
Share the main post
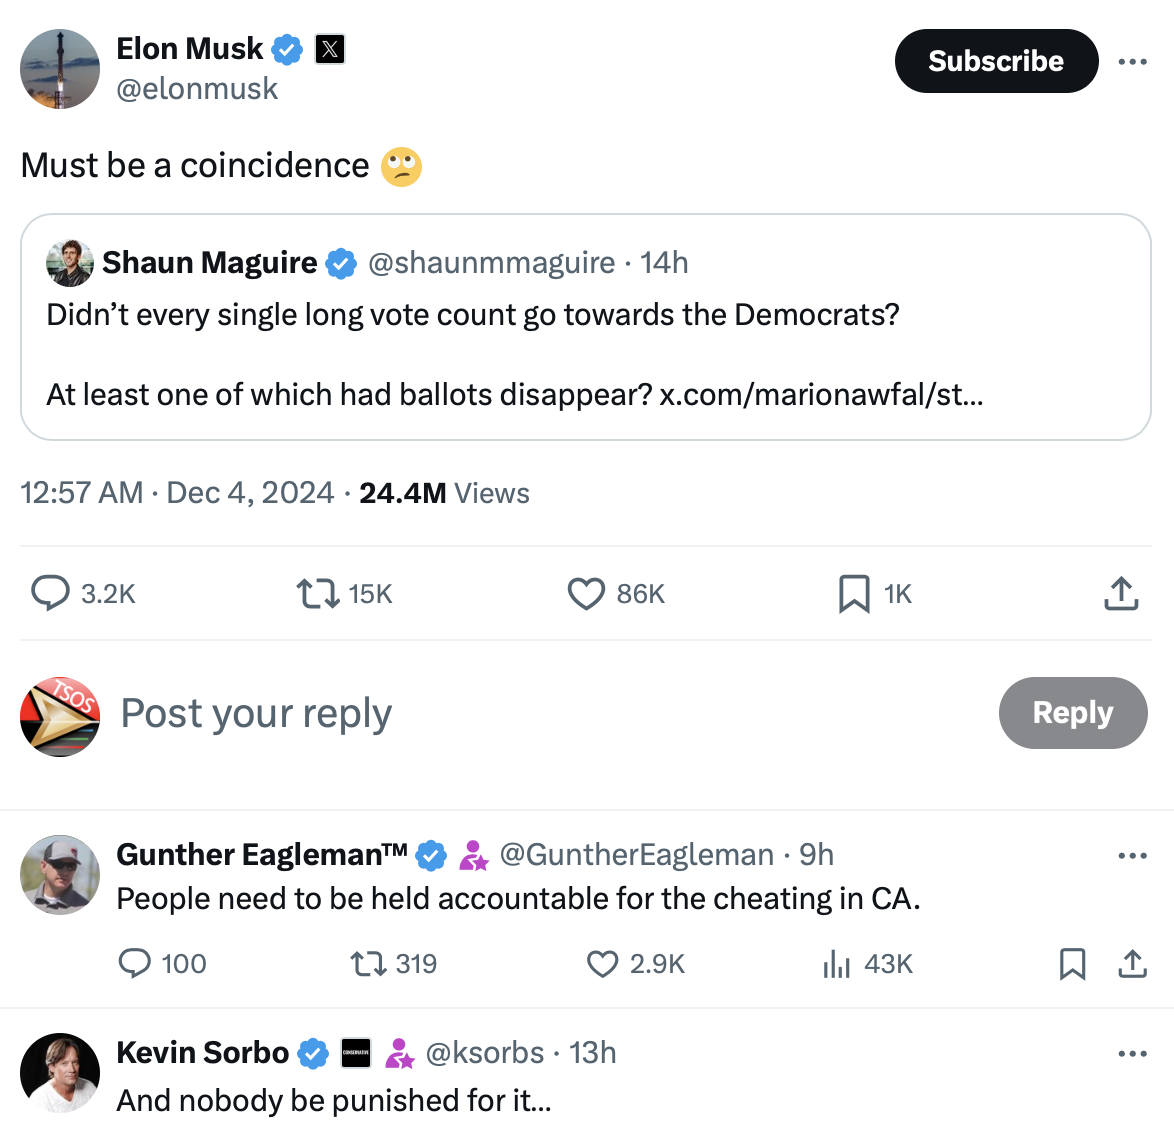[1121, 593]
